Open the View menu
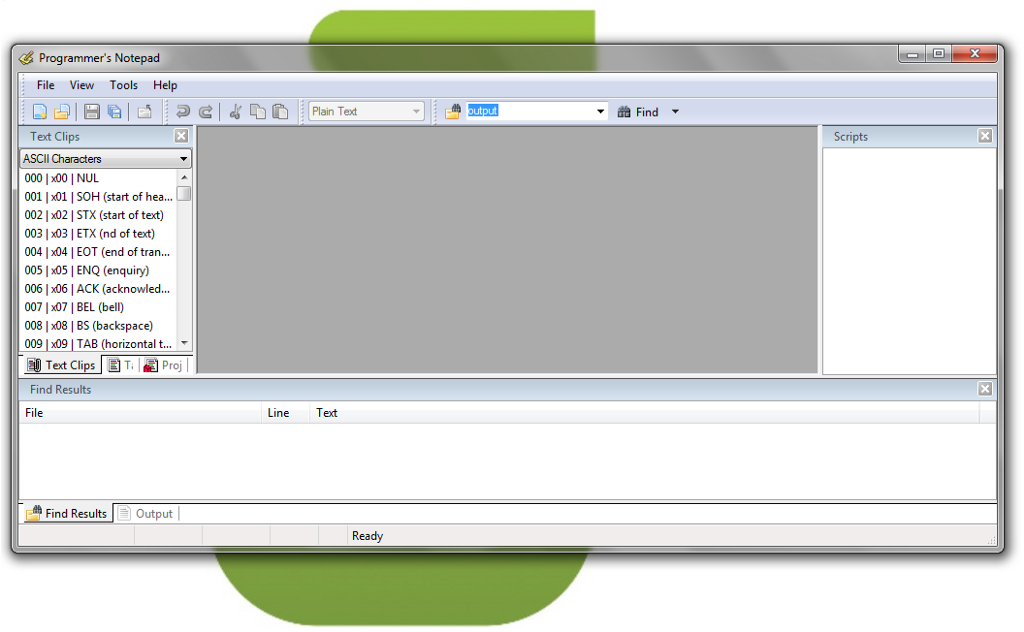The height and width of the screenshot is (632, 1024). coord(82,85)
